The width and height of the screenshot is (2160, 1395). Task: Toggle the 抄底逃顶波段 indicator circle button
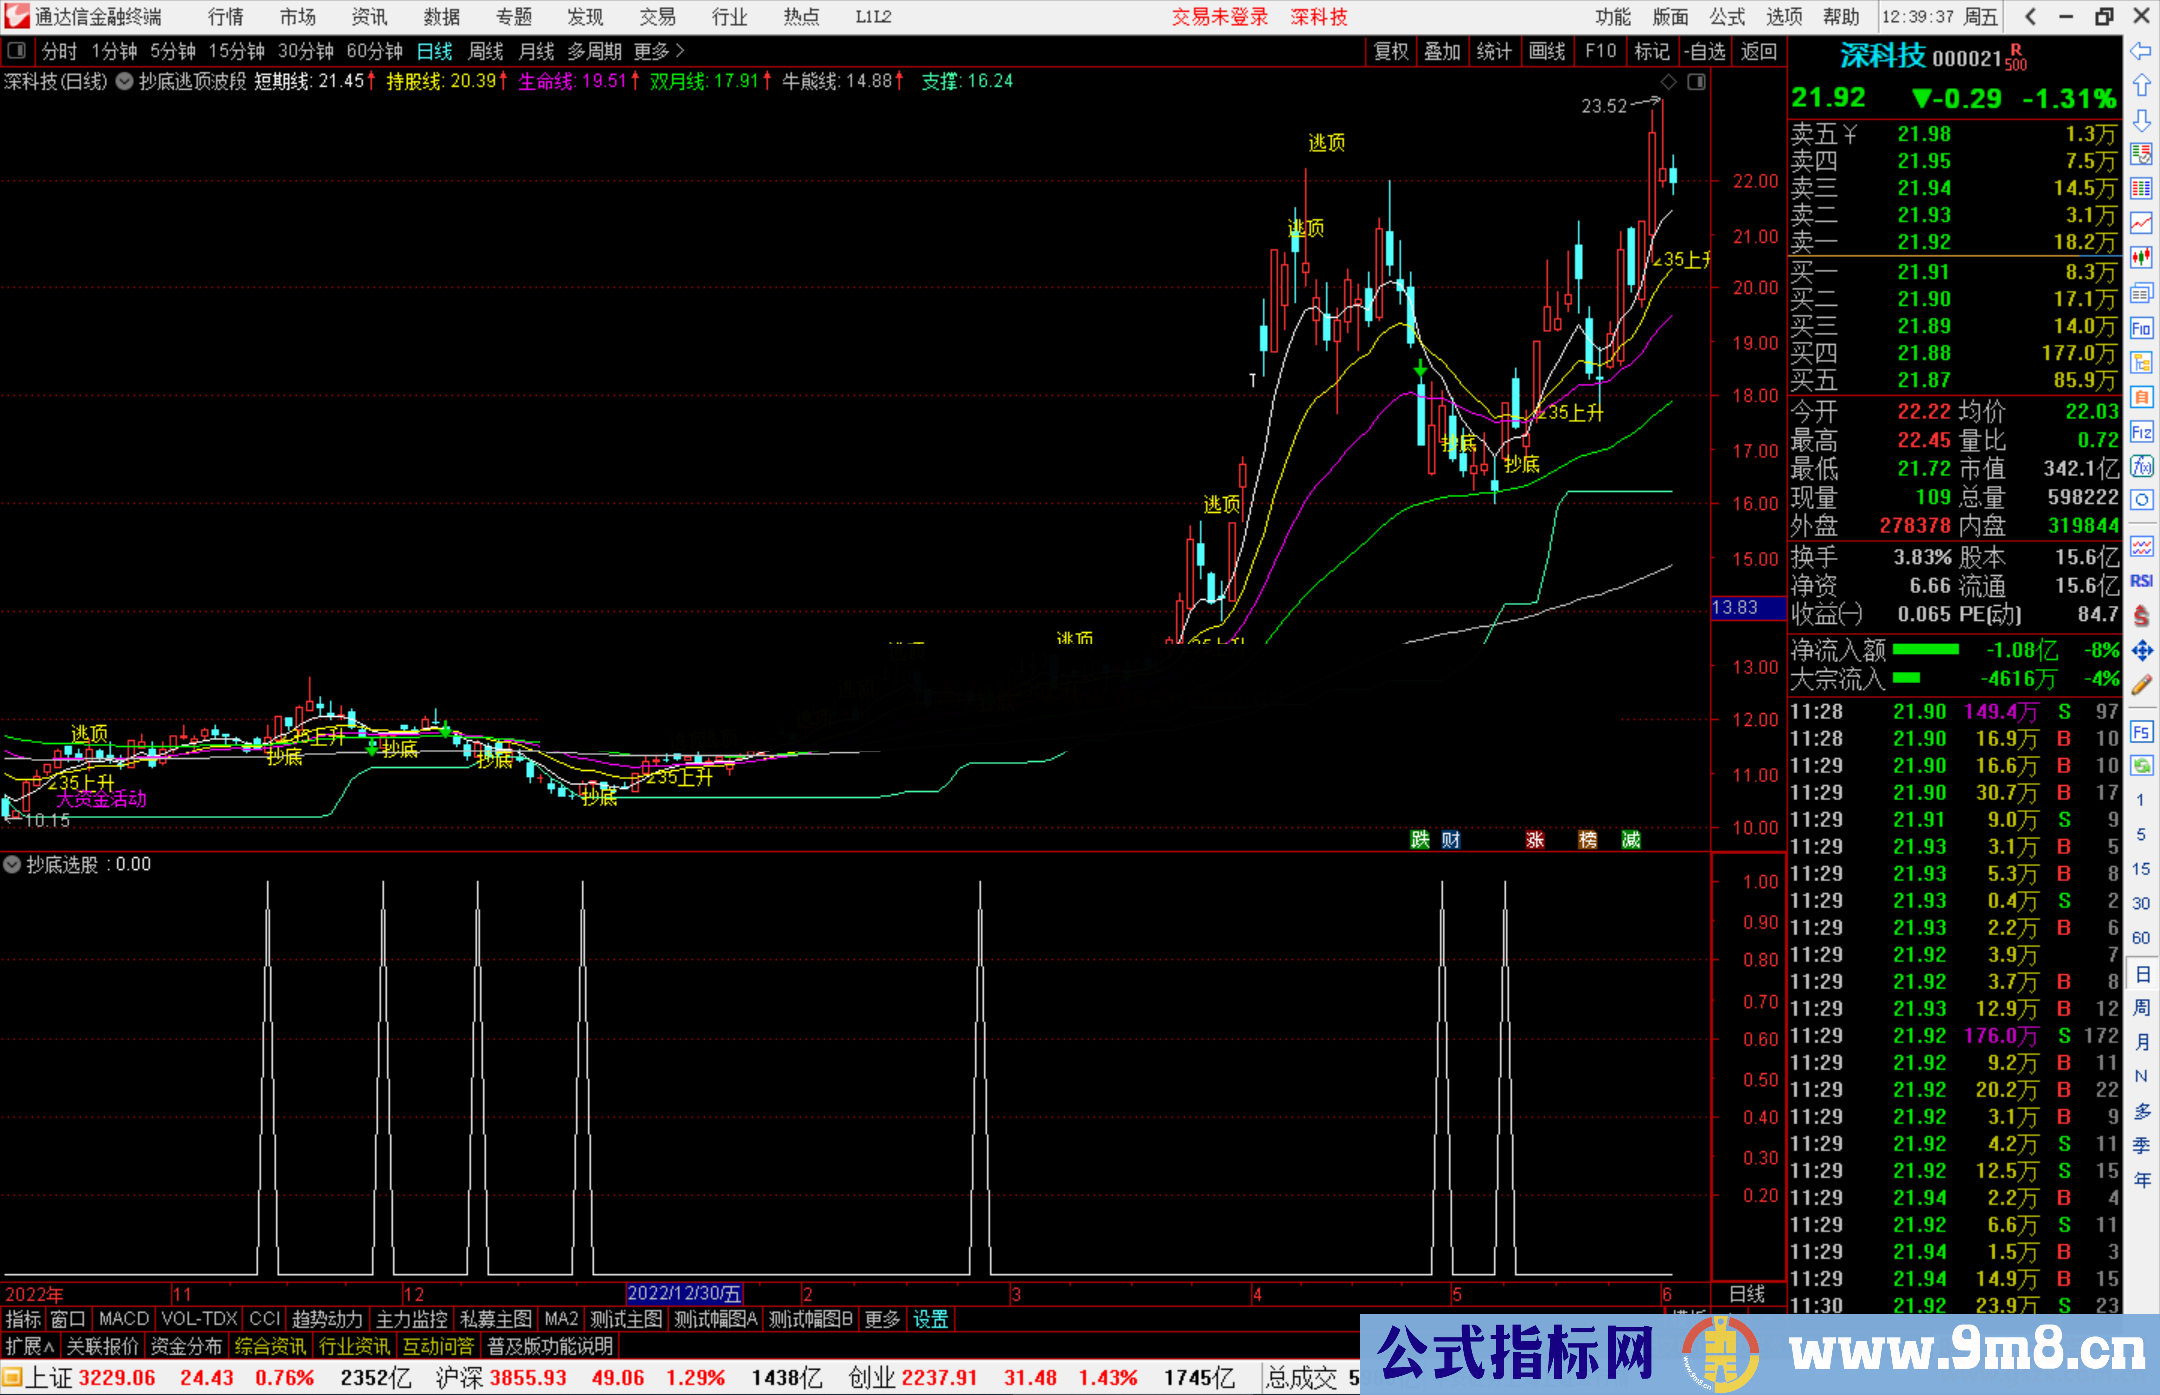(x=125, y=82)
